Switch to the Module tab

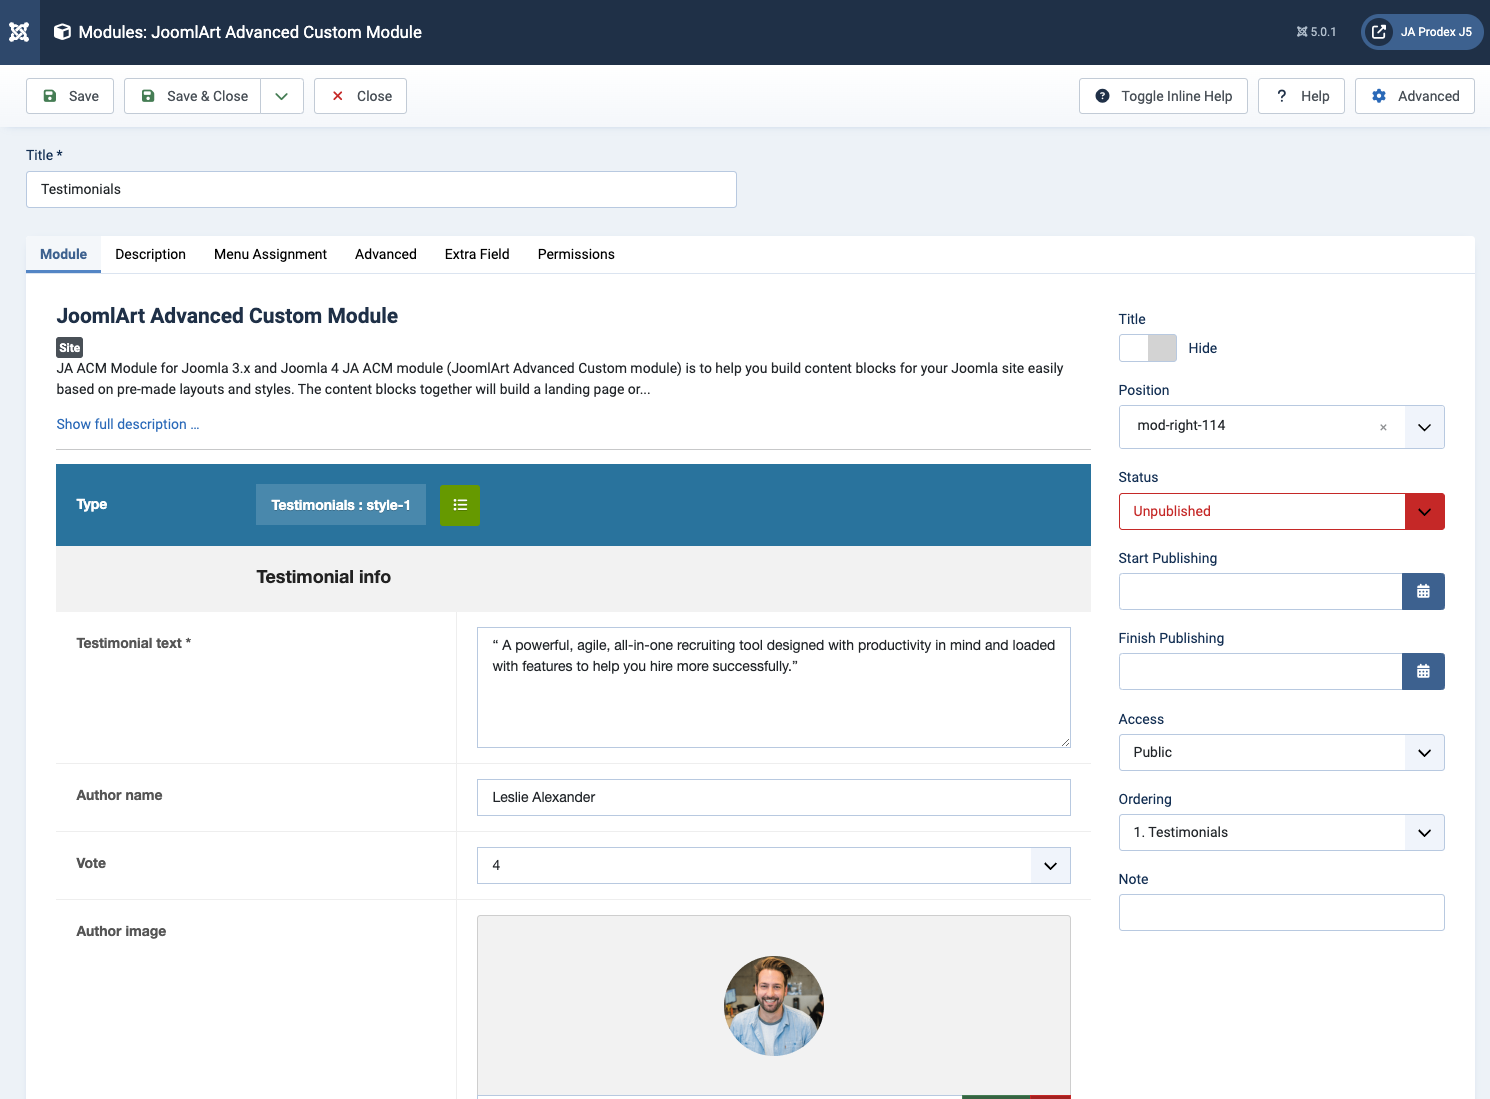(x=63, y=254)
